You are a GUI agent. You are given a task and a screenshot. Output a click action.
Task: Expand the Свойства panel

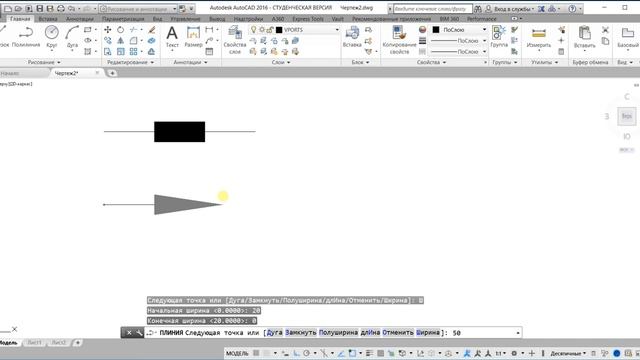(431, 62)
